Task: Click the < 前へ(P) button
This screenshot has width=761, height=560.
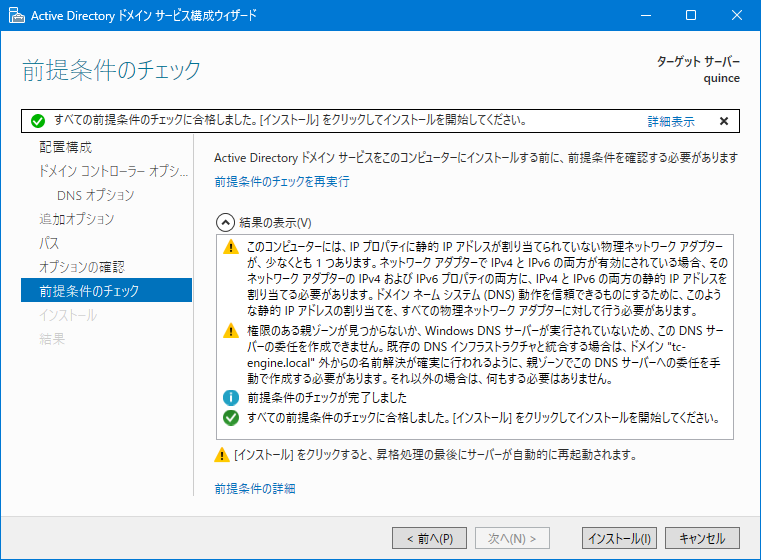Action: pos(430,538)
